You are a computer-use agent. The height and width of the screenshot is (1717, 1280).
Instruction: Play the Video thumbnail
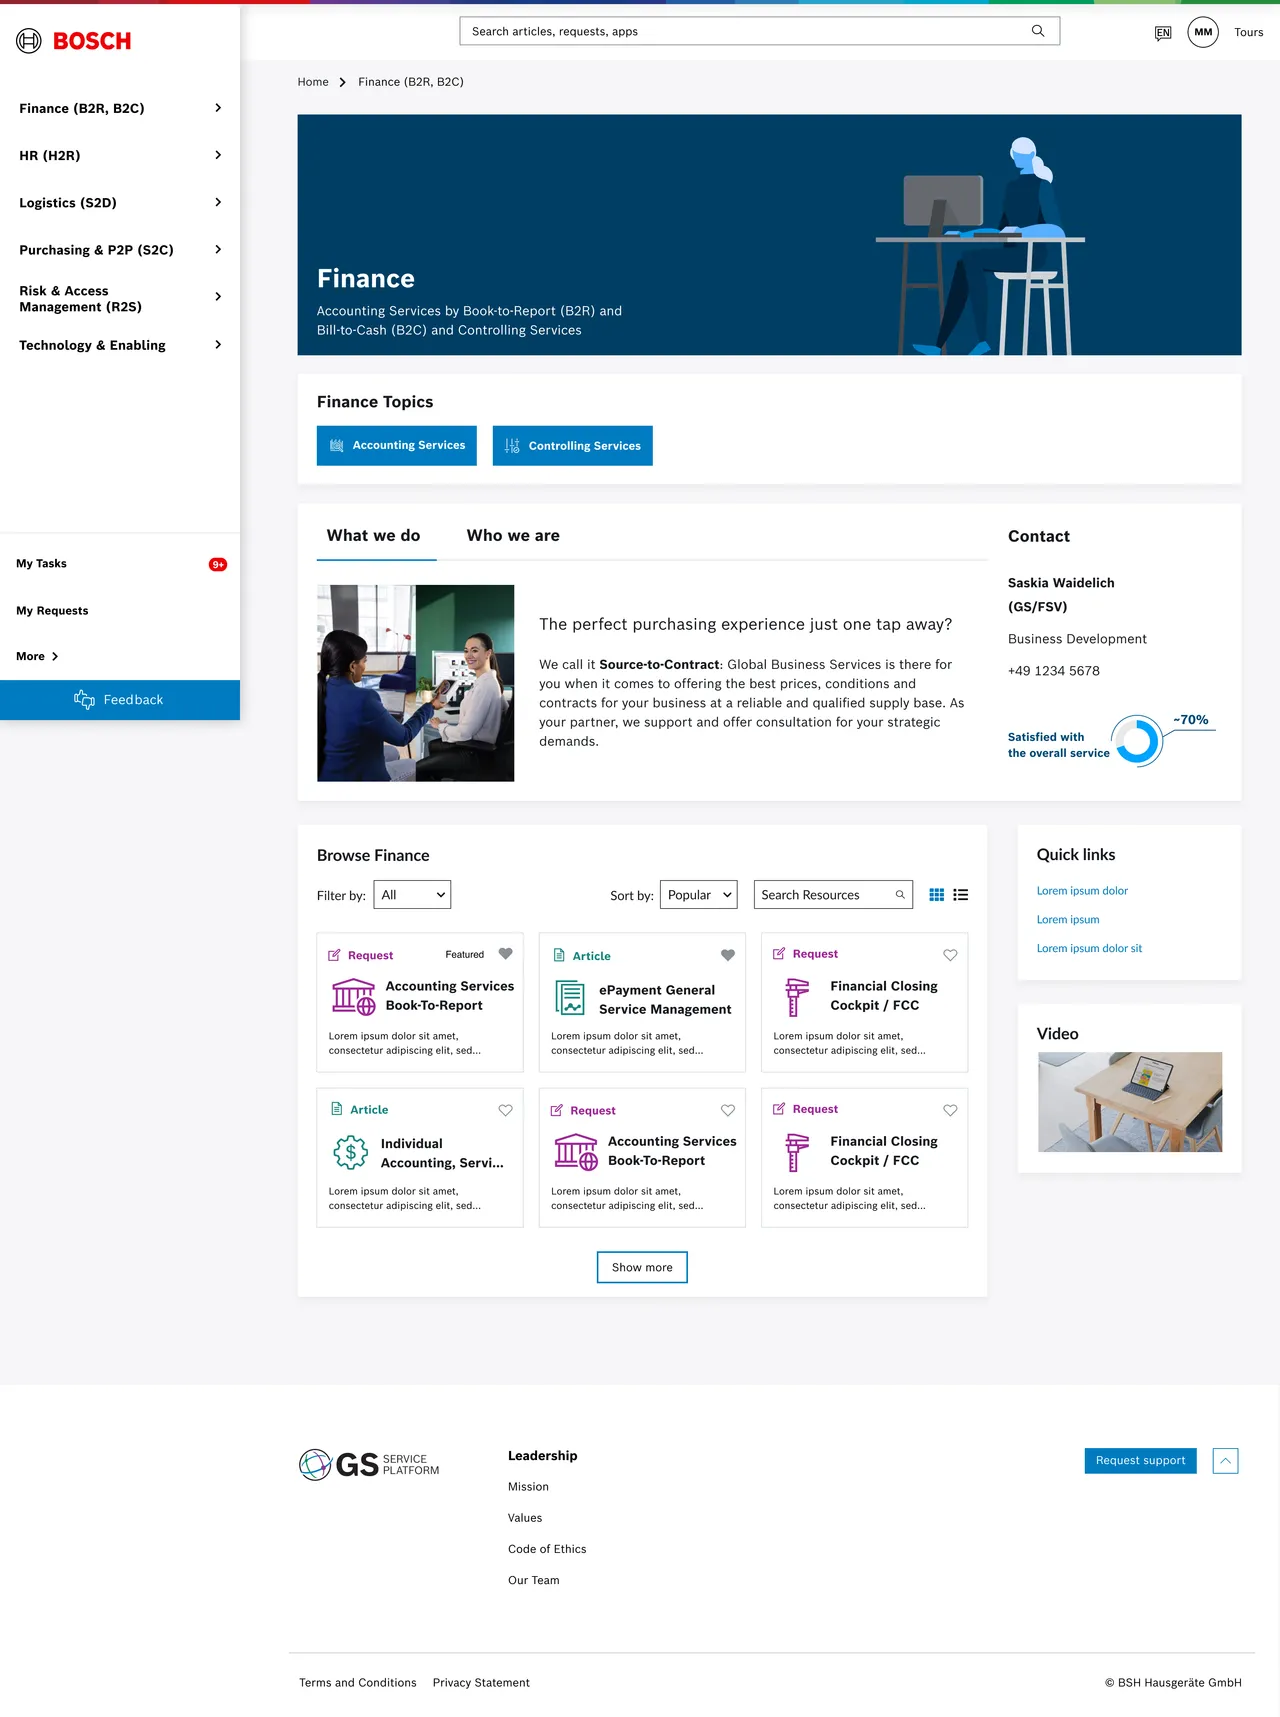pos(1130,1102)
